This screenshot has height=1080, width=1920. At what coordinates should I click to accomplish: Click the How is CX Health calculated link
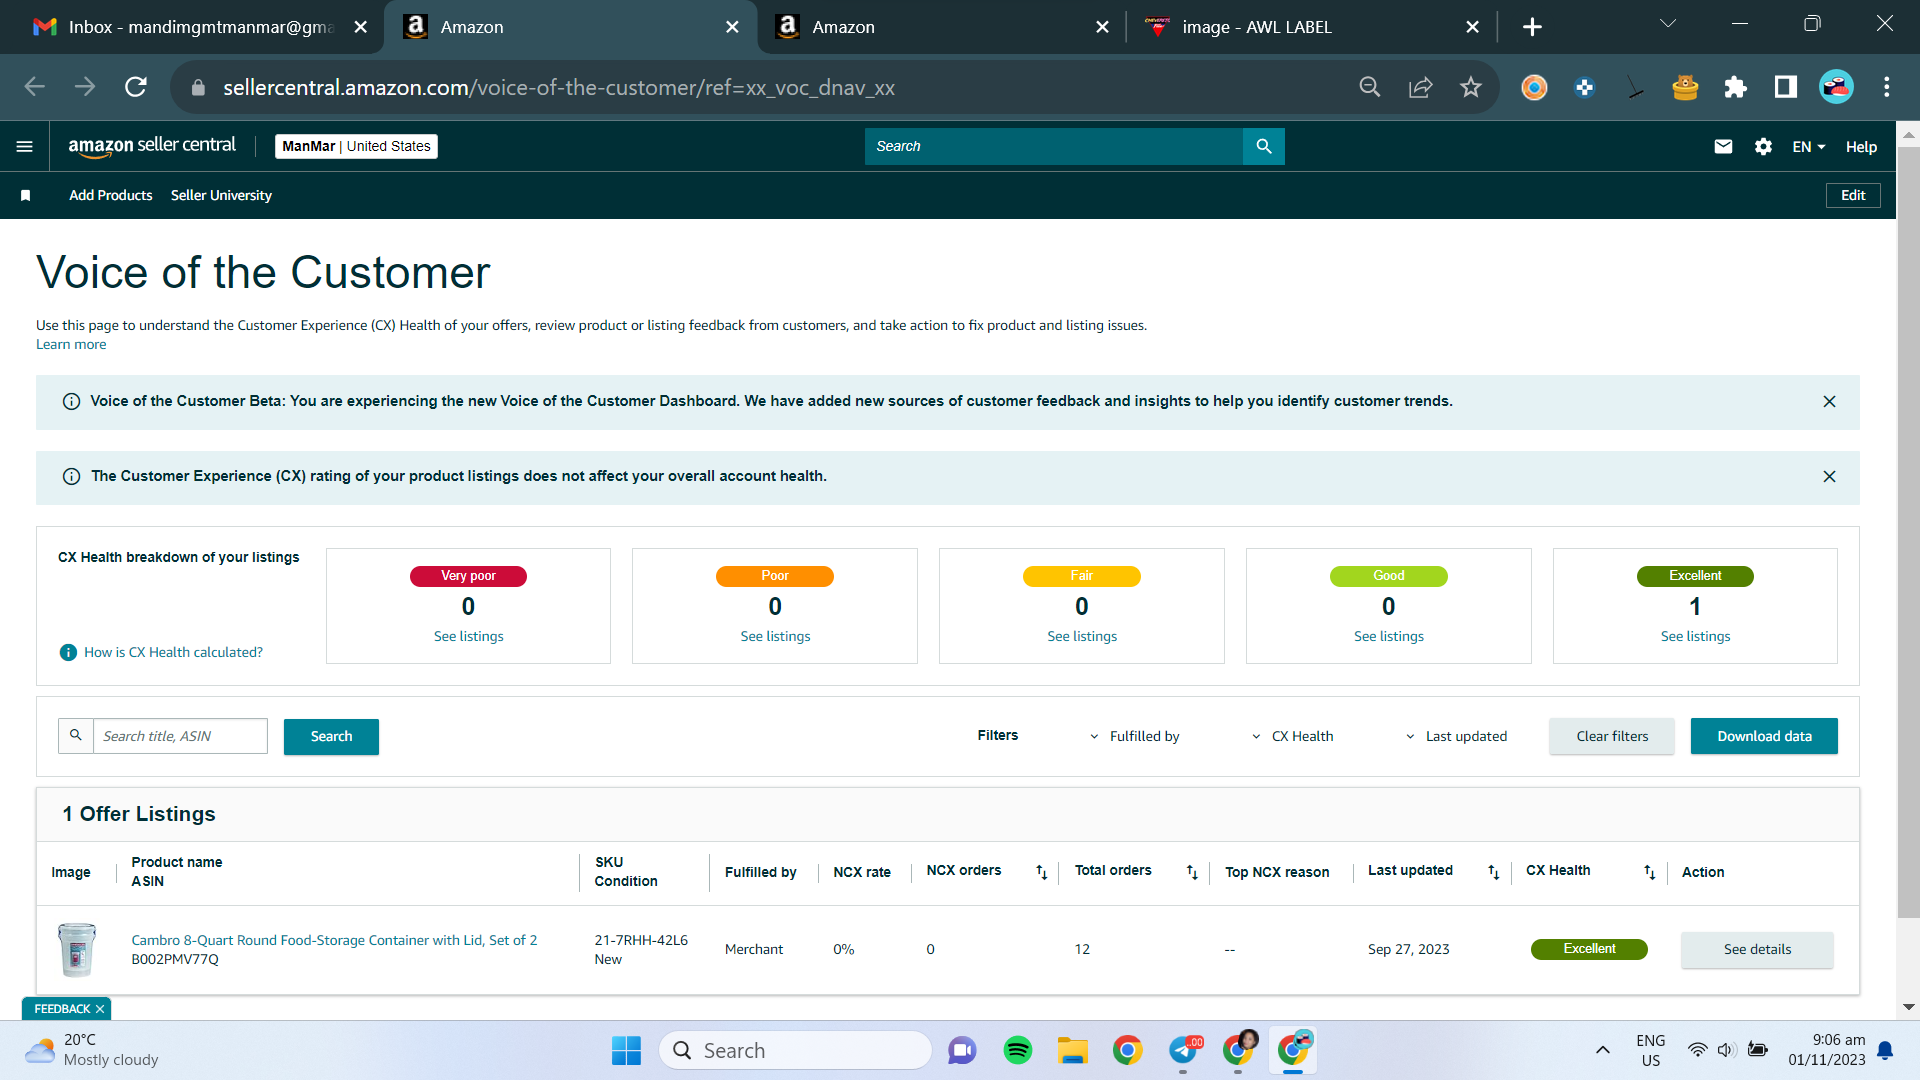pos(173,653)
